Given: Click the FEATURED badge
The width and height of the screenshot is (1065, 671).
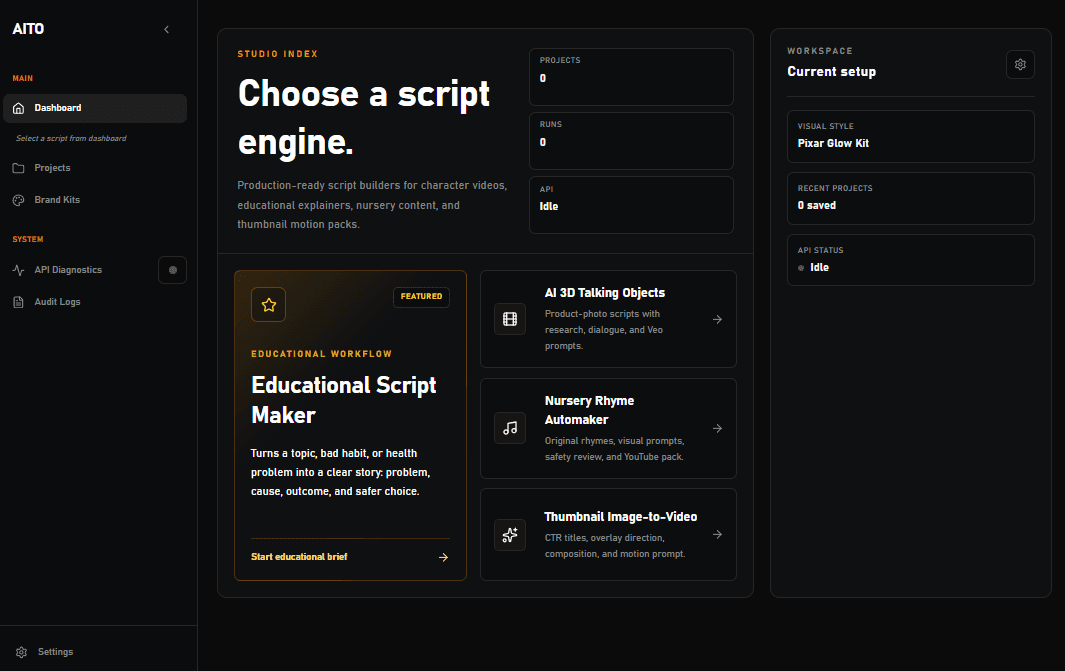Looking at the screenshot, I should (x=421, y=297).
